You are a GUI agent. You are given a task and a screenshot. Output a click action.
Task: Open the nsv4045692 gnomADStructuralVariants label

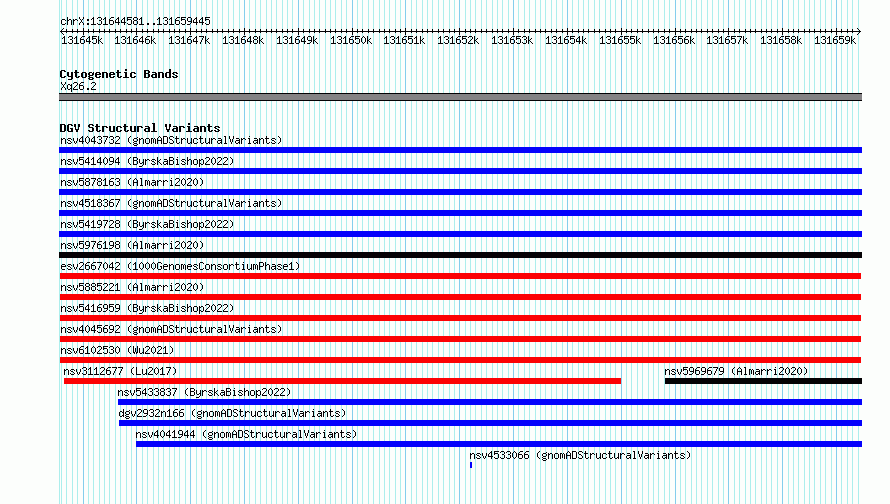[171, 329]
